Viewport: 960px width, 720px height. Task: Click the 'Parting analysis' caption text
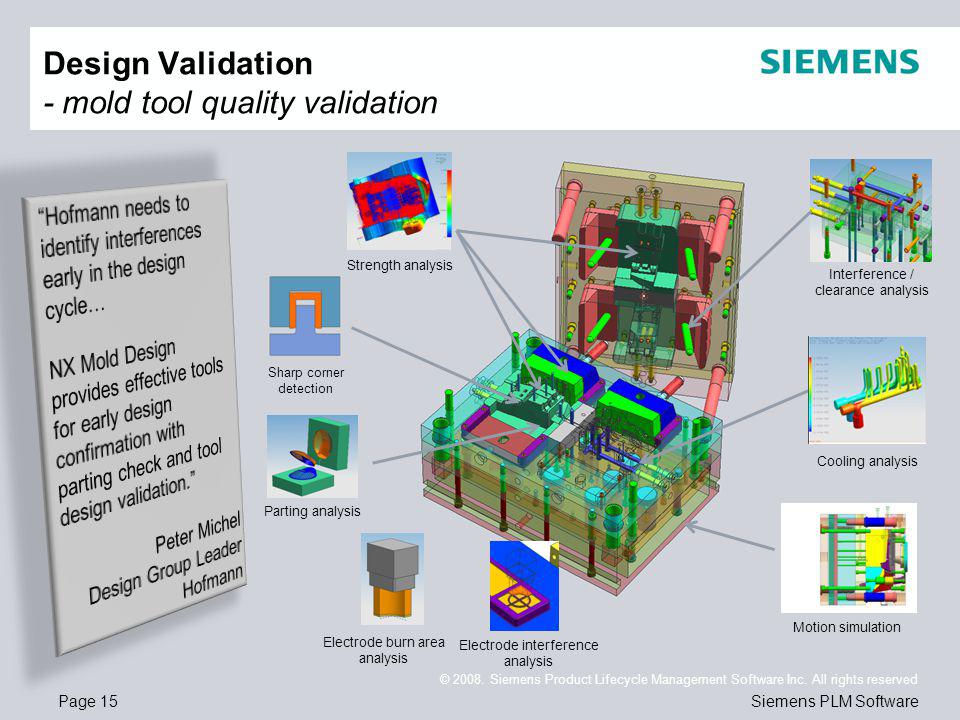coord(312,511)
